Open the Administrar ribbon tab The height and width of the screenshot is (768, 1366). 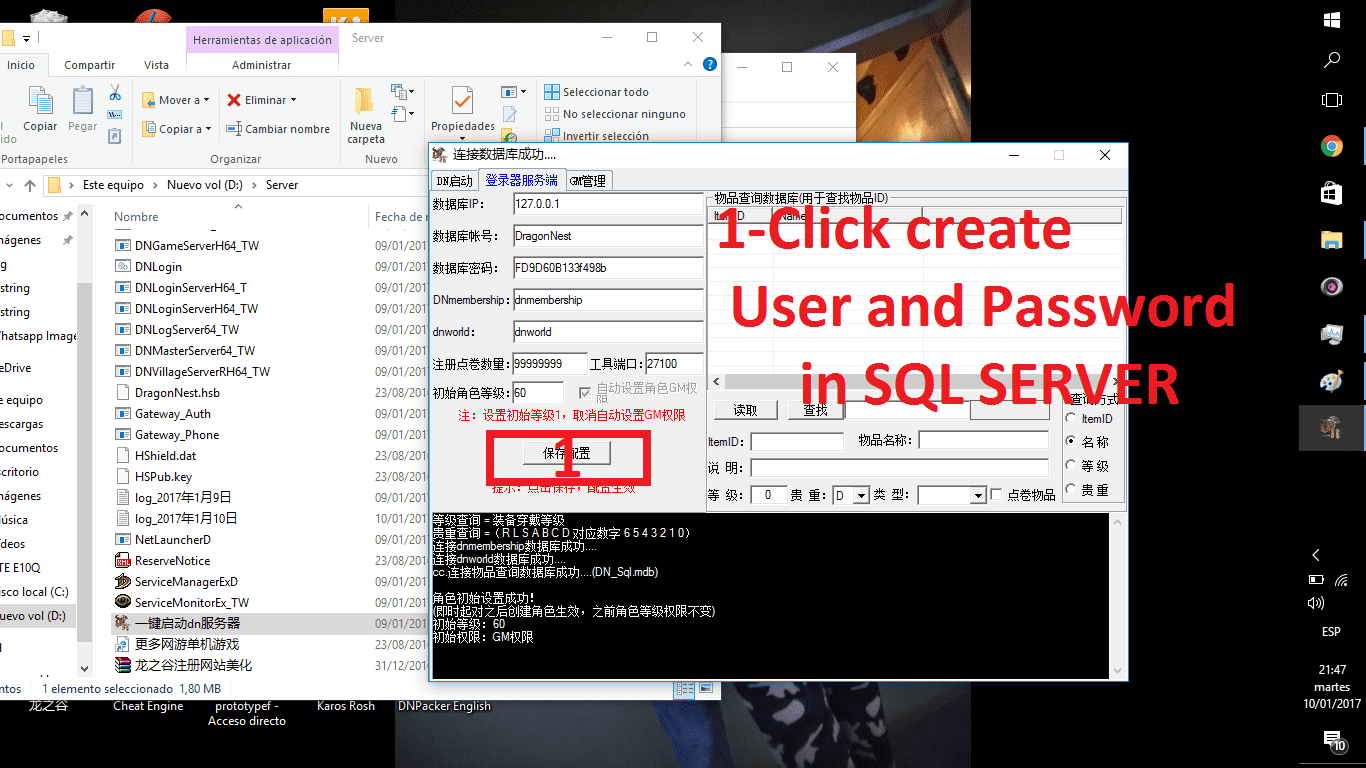(262, 65)
